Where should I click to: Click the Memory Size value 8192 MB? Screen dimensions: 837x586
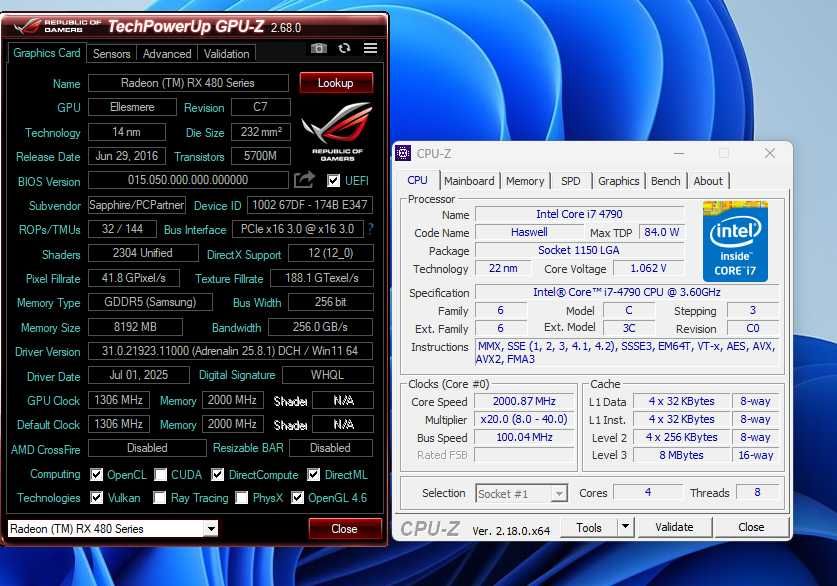(135, 327)
